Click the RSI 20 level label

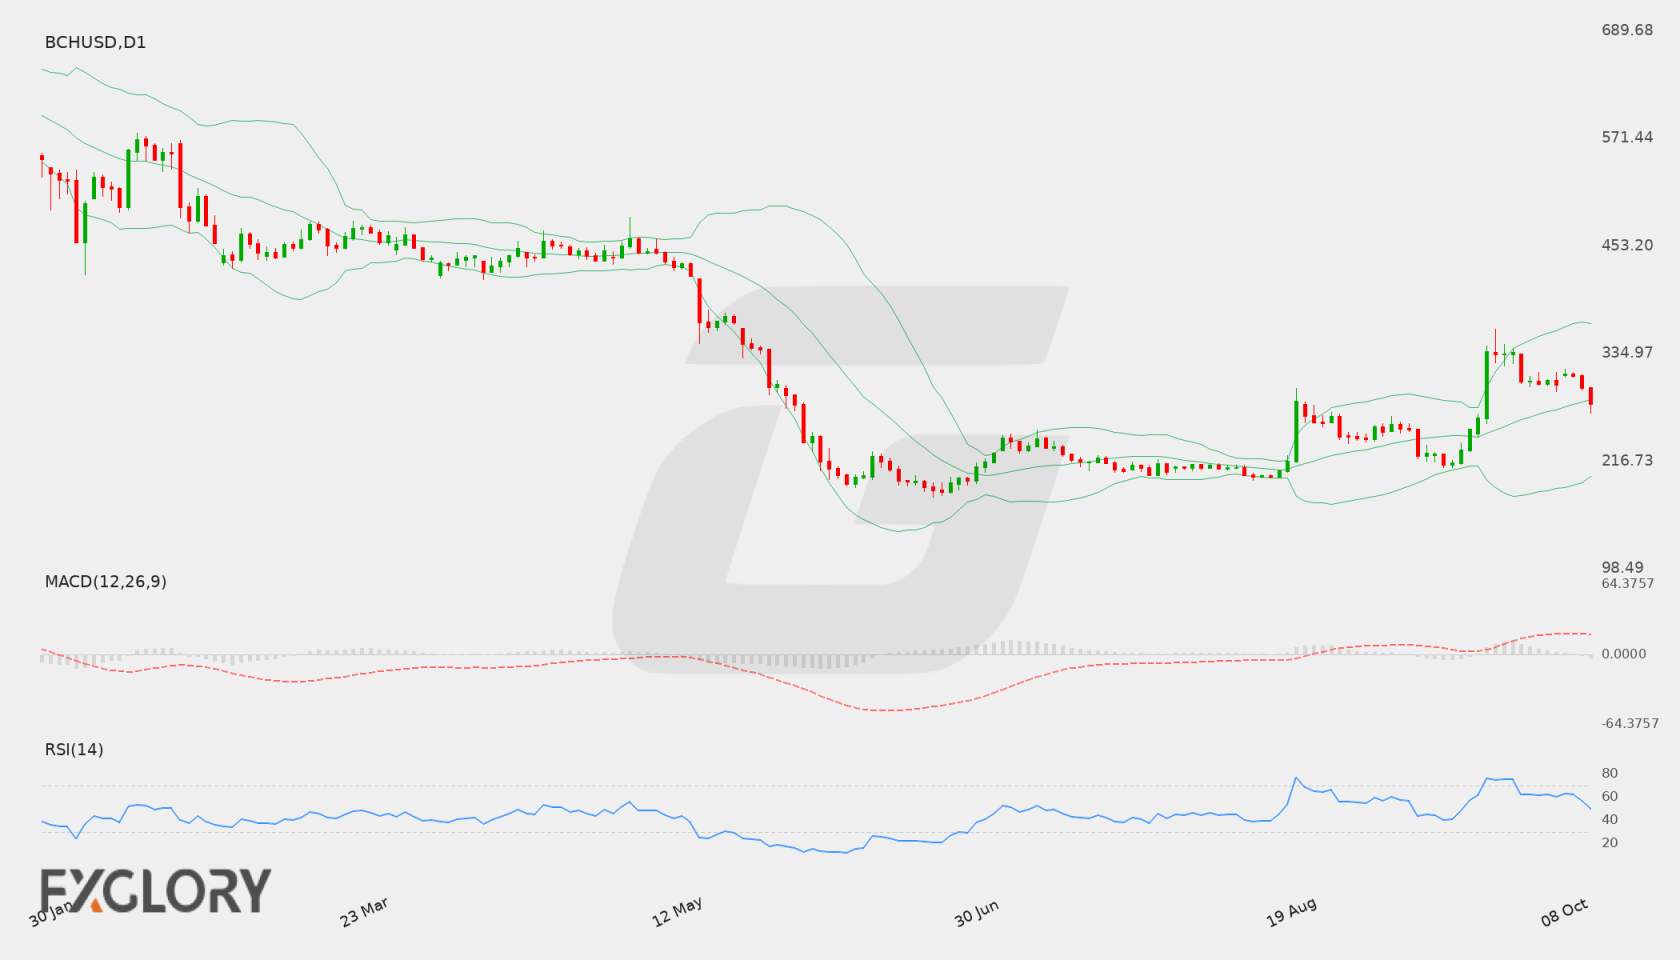pos(1610,842)
